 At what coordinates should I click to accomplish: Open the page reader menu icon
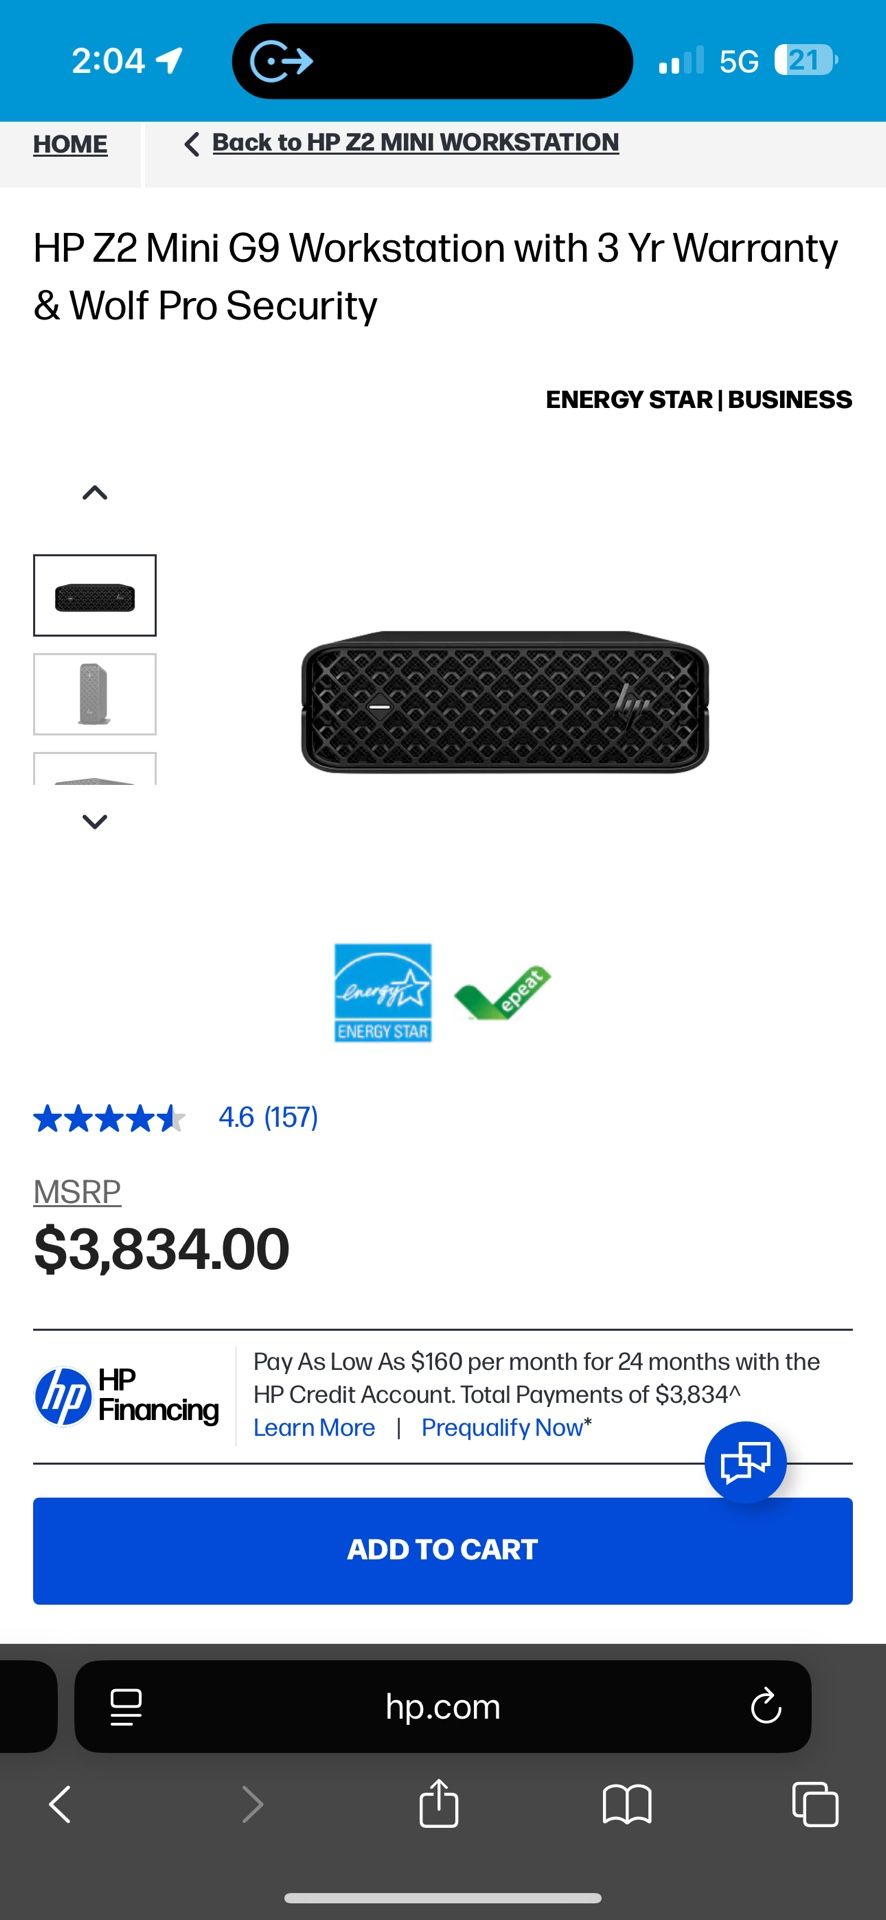coord(126,1706)
